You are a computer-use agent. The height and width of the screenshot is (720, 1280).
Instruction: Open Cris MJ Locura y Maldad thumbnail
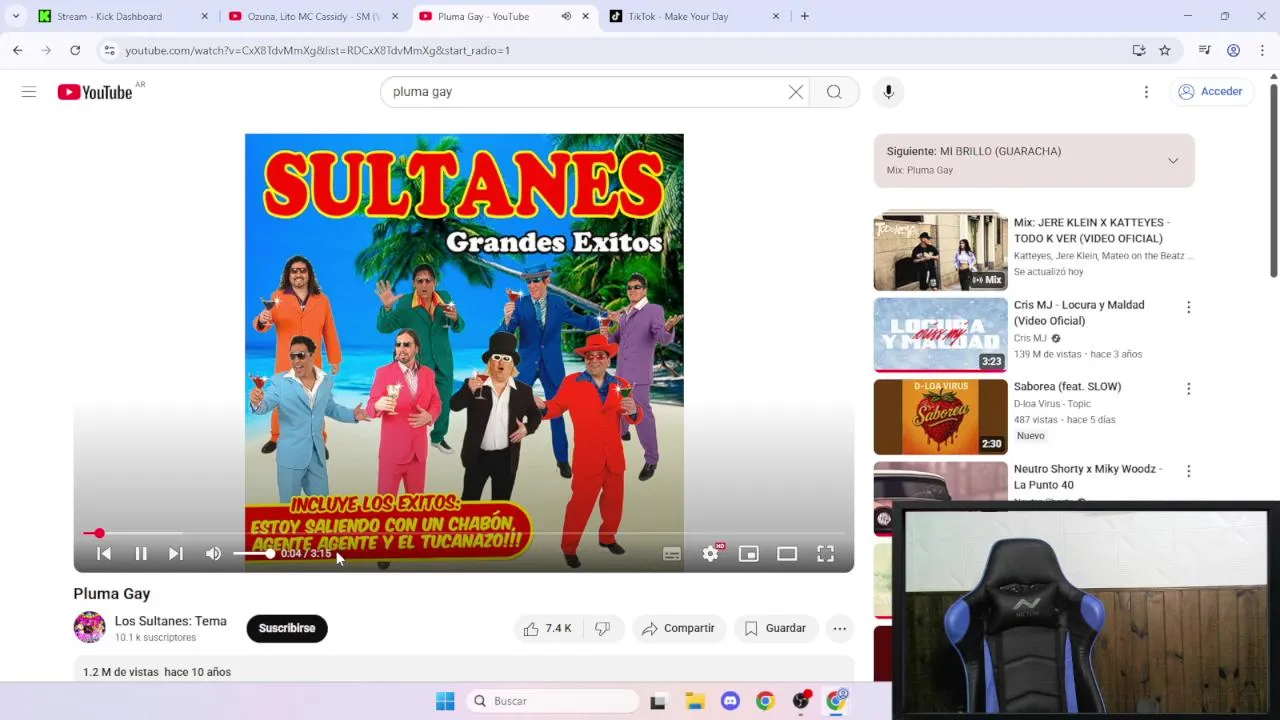pos(940,334)
